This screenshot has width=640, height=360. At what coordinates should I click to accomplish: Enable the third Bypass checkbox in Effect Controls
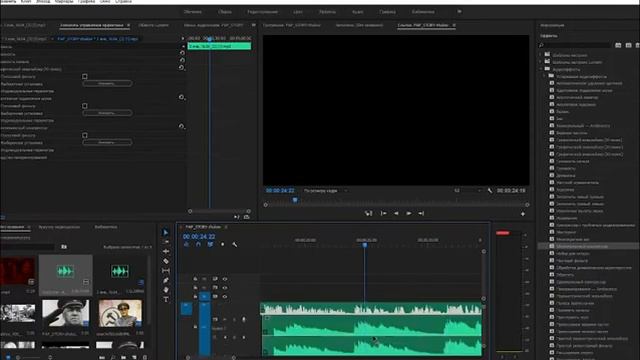coord(84,135)
